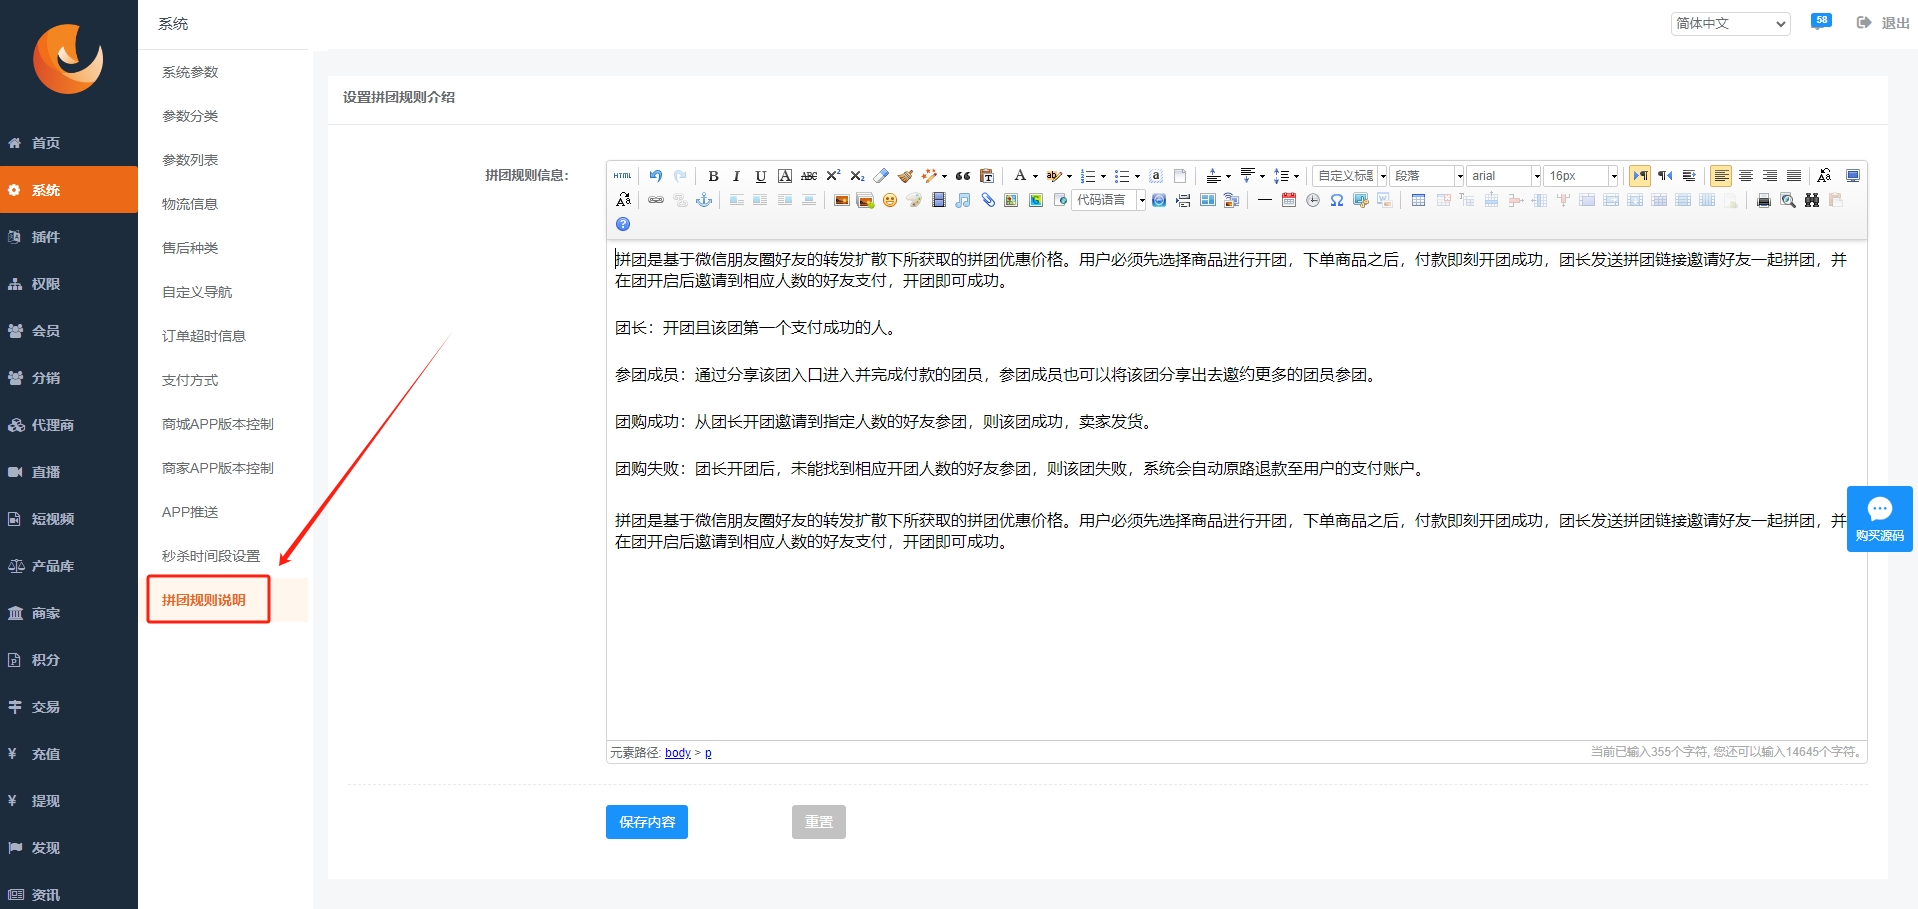Screen dimensions: 1918x909
Task: Toggle strikethrough formatting
Action: [x=809, y=176]
